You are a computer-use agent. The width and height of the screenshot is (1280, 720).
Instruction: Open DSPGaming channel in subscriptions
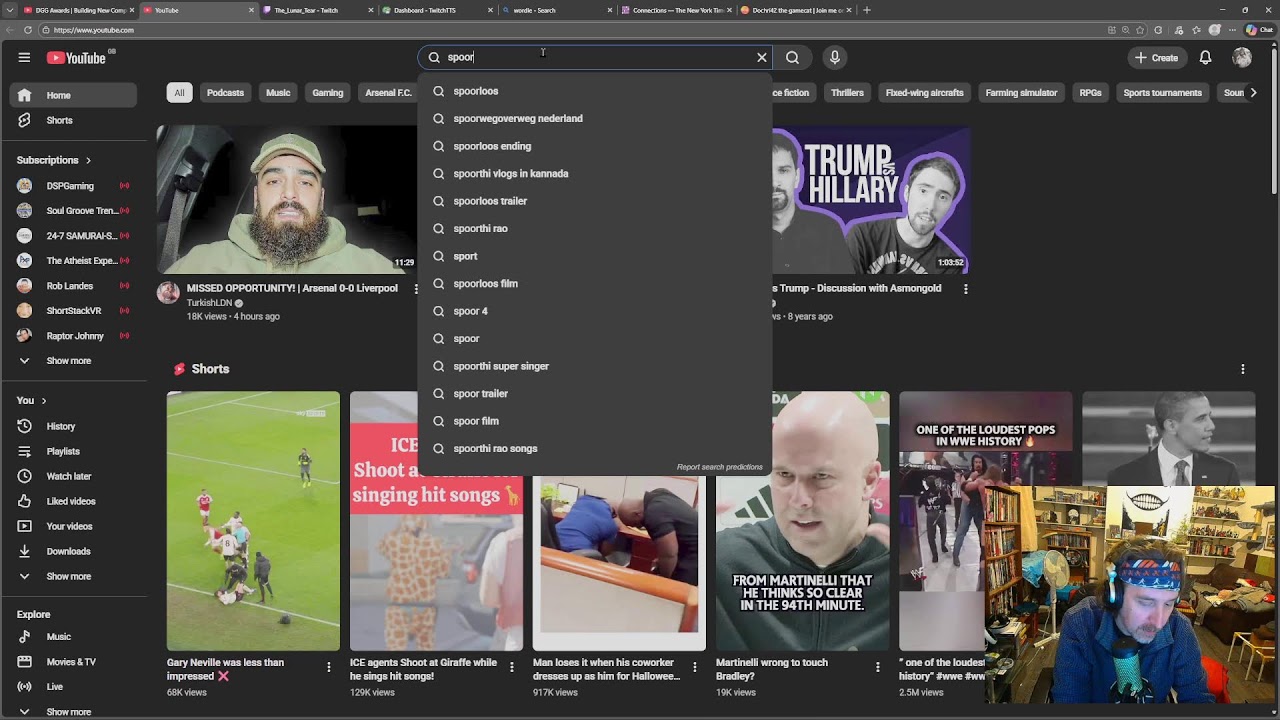(x=73, y=186)
